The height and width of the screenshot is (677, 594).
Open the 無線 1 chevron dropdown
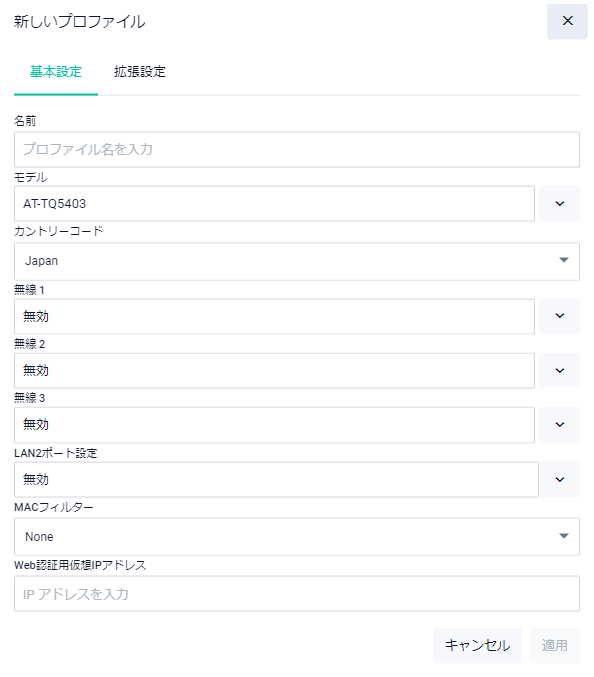(x=559, y=316)
